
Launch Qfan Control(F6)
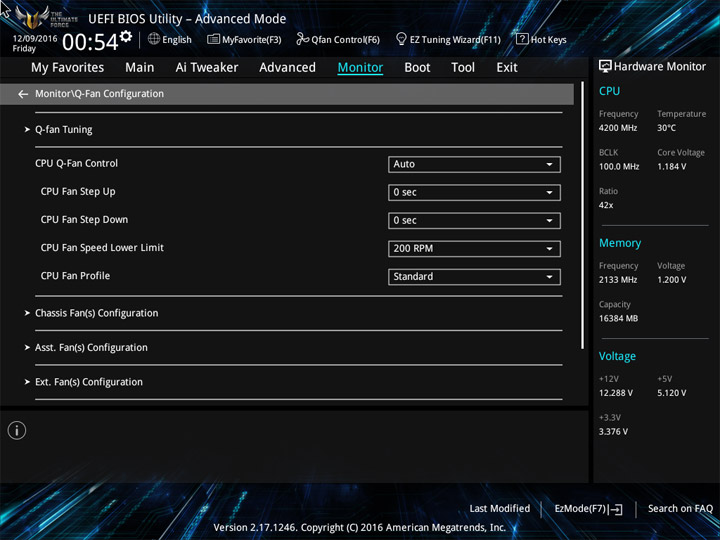point(338,39)
